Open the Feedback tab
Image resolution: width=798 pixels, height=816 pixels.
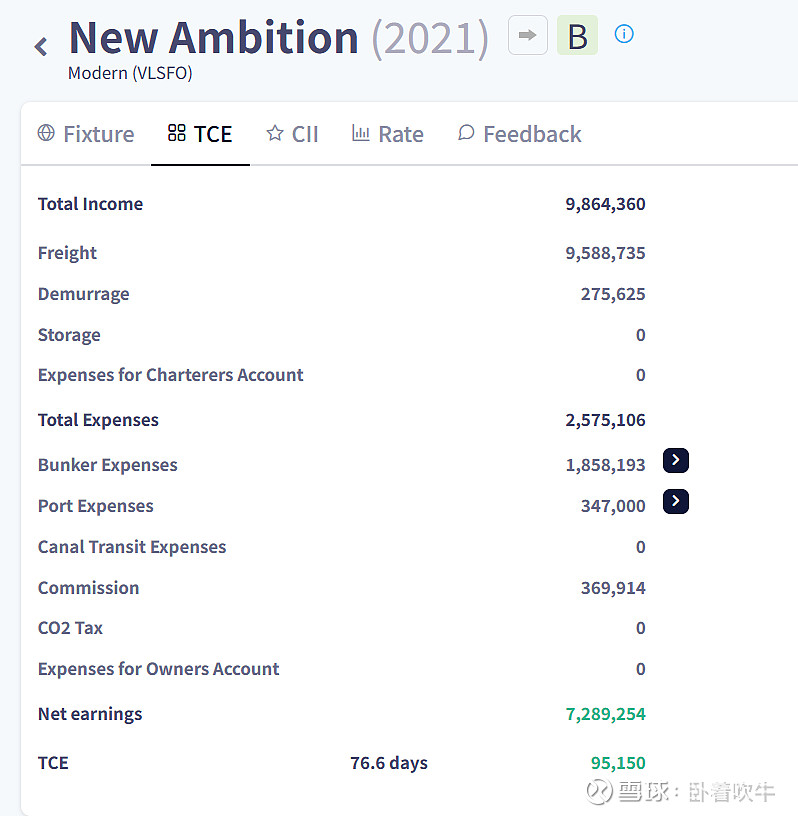coord(532,134)
